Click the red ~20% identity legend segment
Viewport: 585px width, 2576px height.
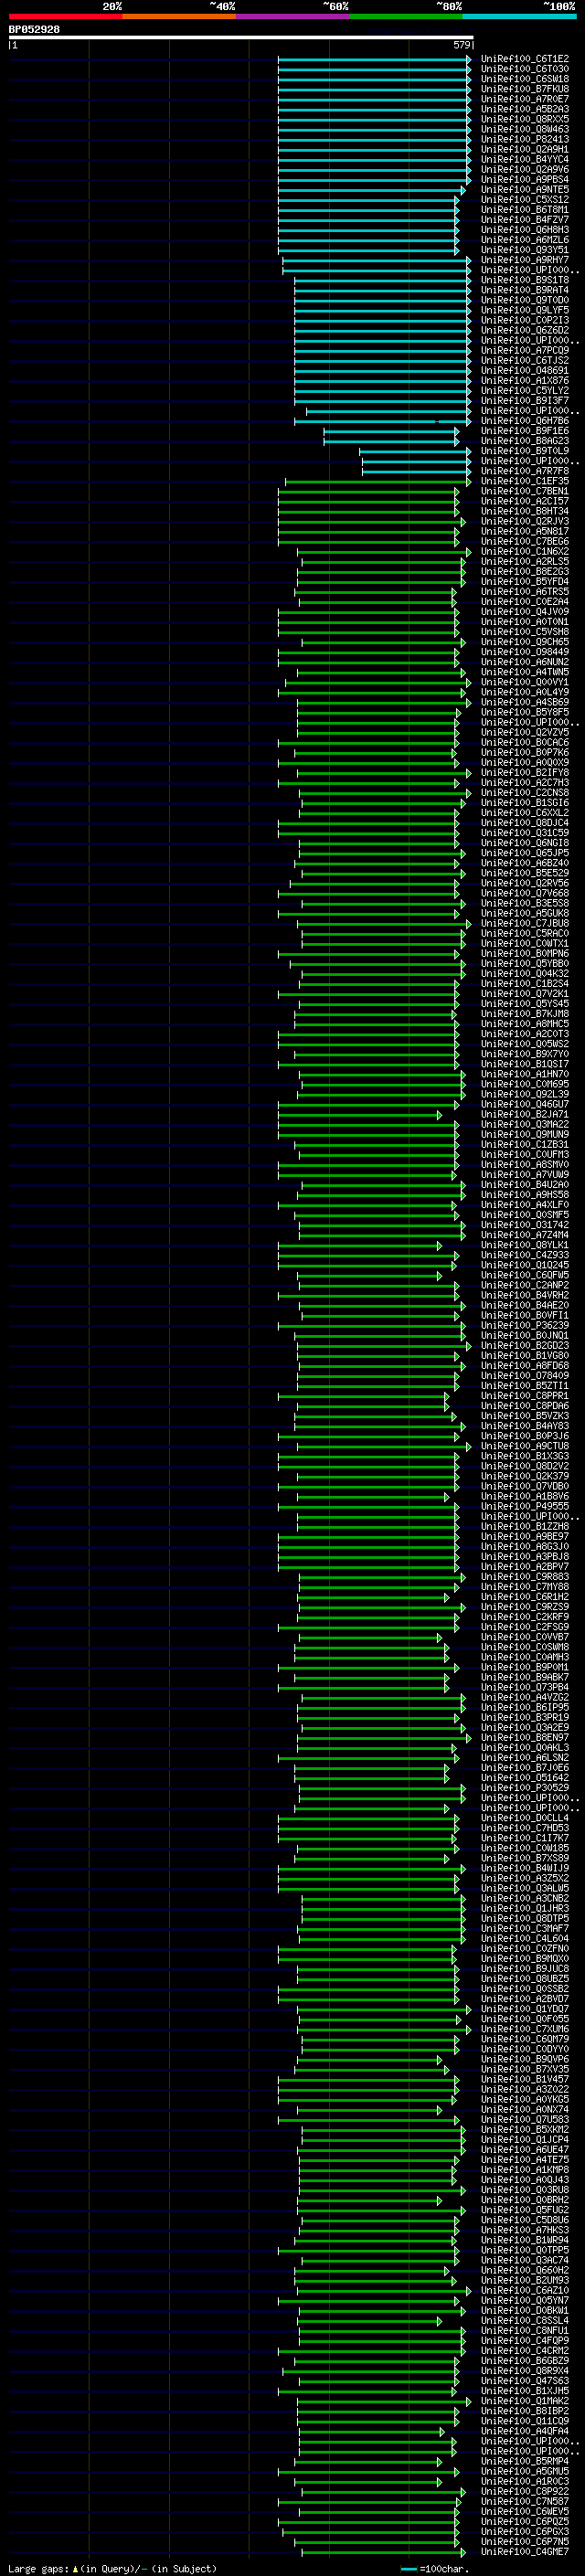point(65,16)
